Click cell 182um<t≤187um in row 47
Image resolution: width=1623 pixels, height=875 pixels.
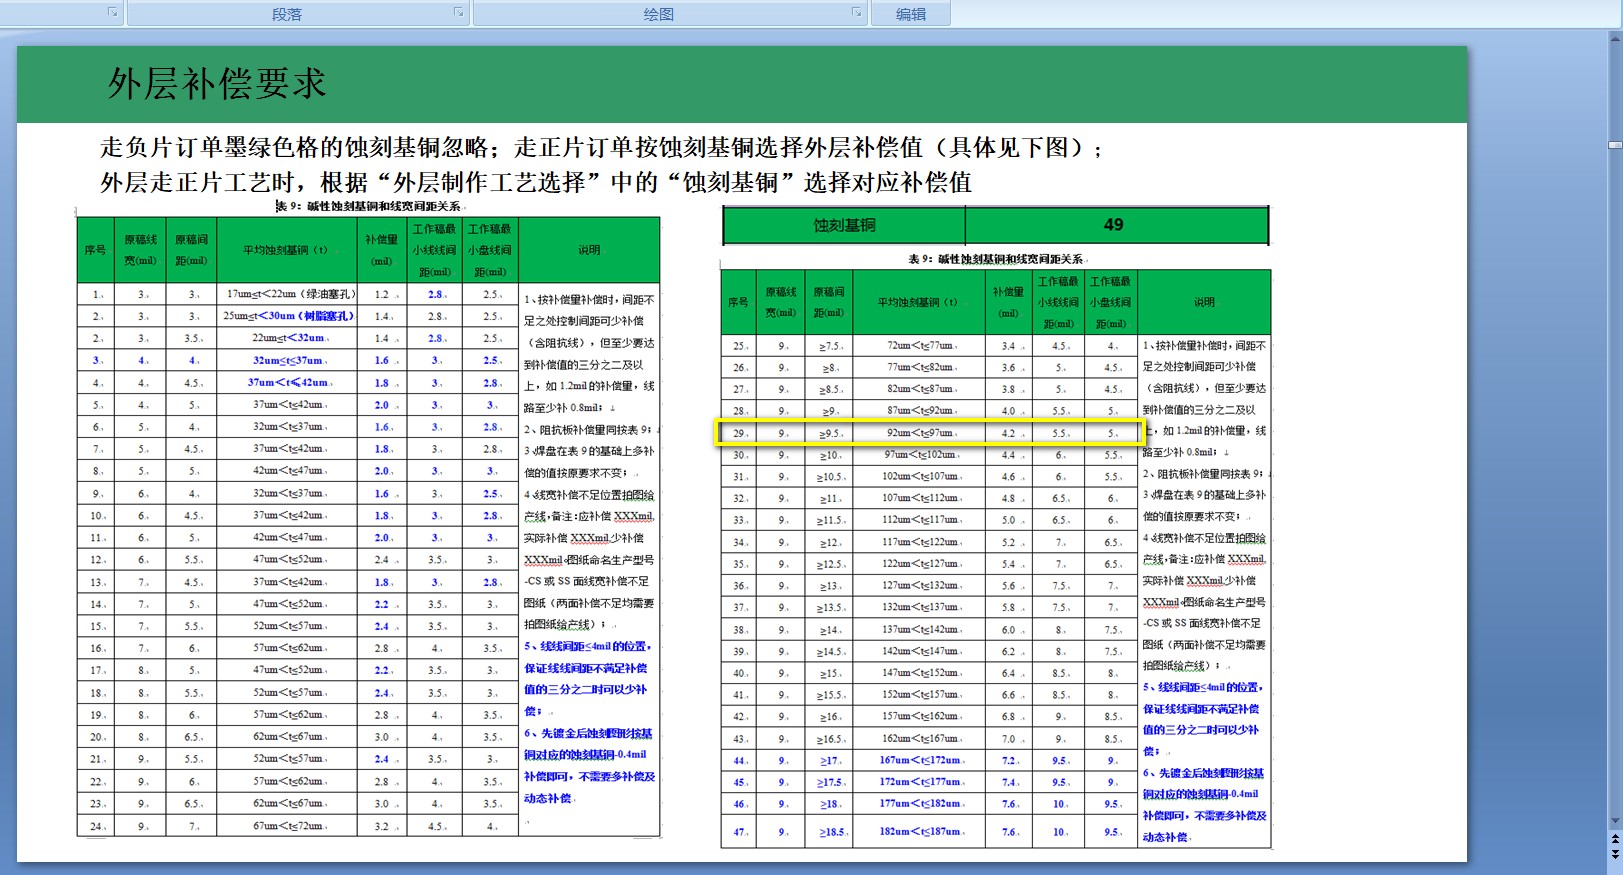(919, 831)
